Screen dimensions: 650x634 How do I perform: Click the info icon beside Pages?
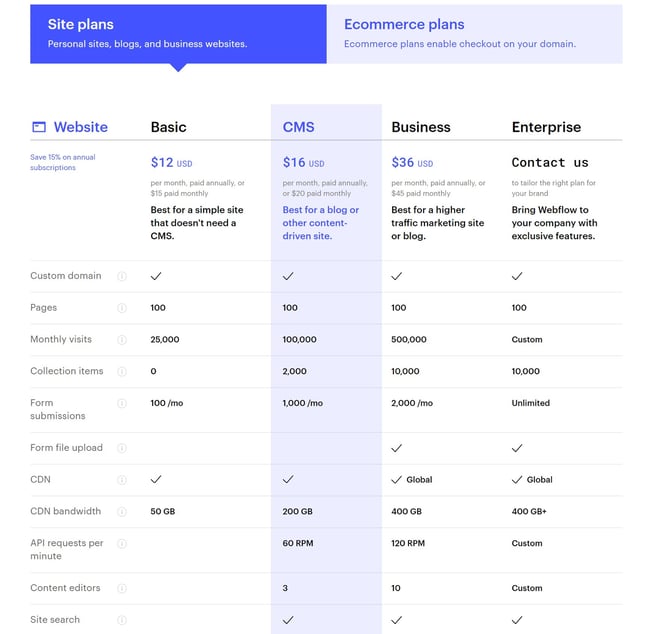122,308
